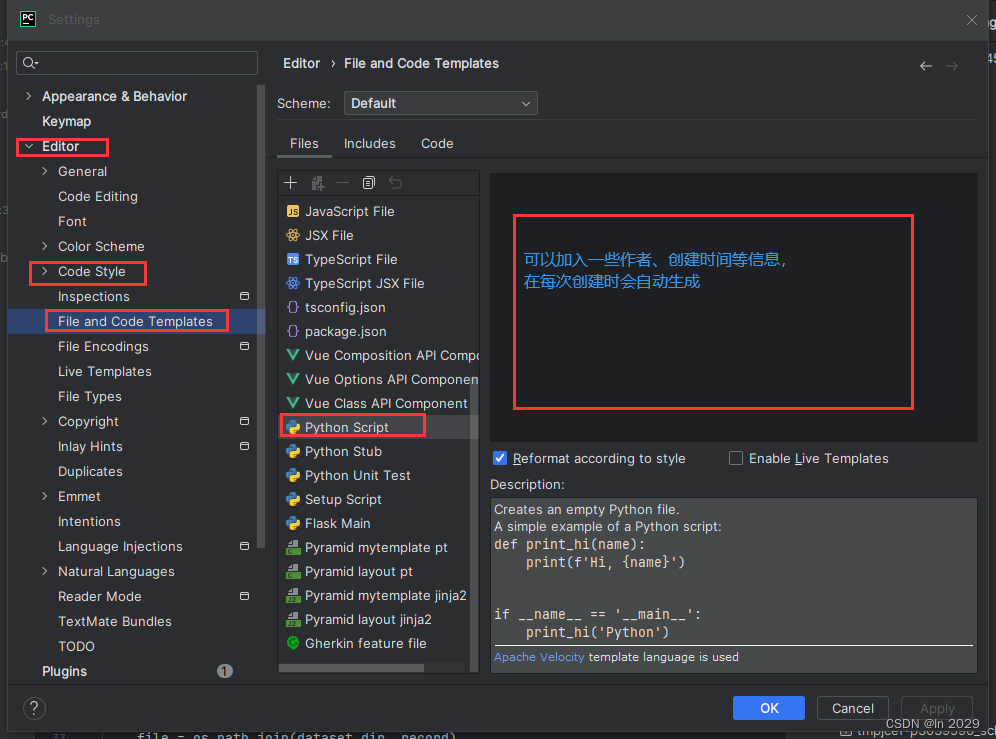
Task: Click the project-level icon beside Inspections
Action: 244,296
